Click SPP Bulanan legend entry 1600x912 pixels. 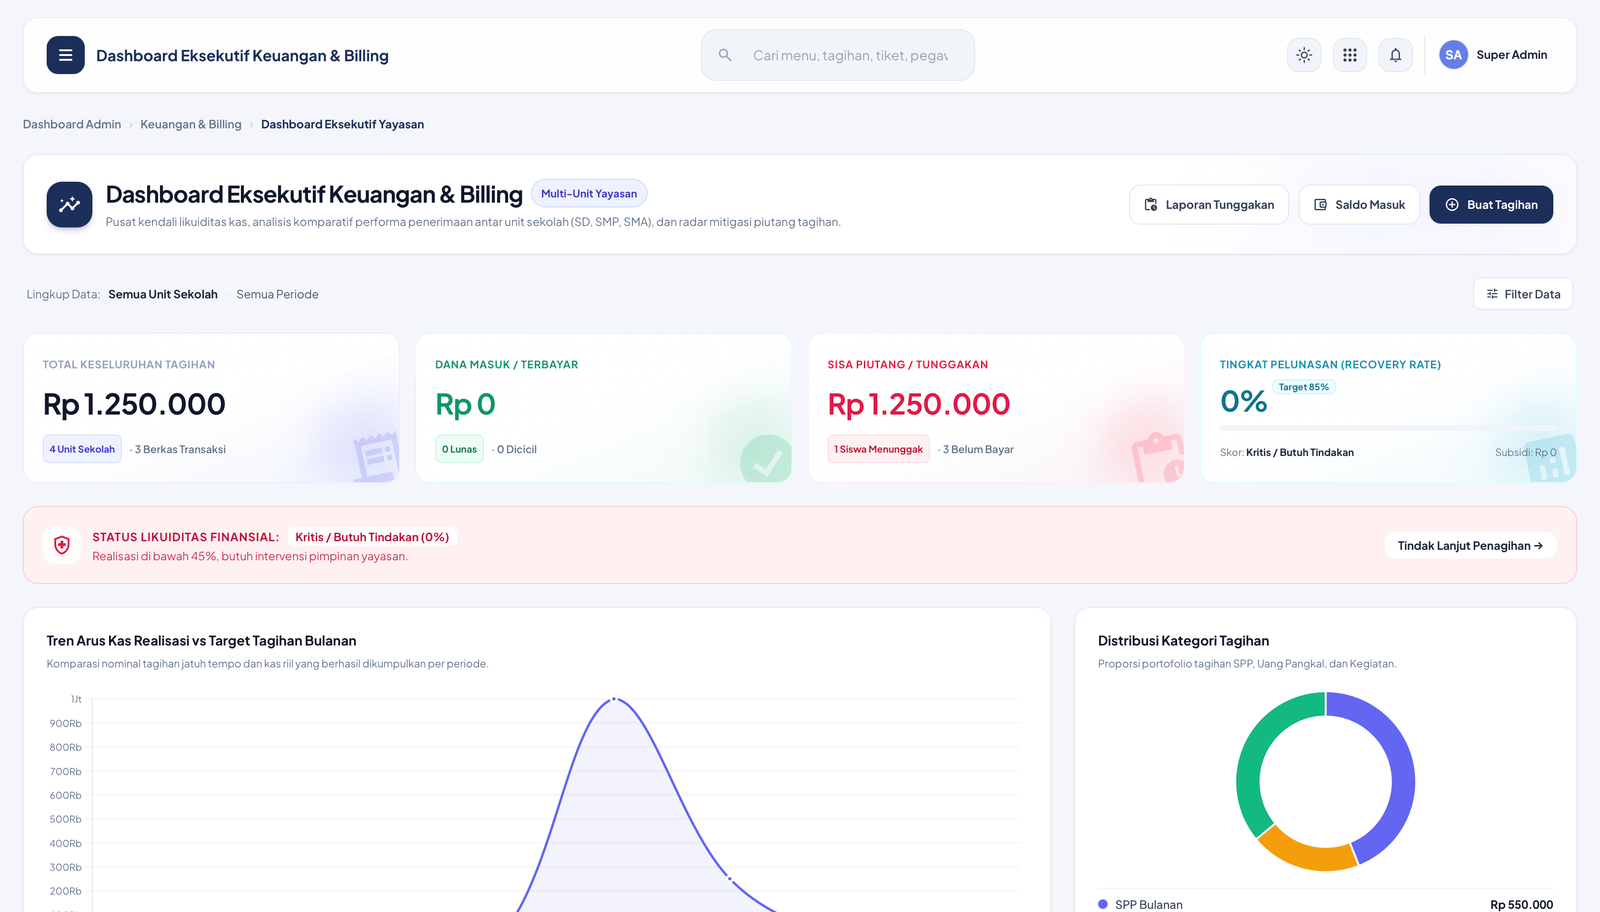(1140, 904)
